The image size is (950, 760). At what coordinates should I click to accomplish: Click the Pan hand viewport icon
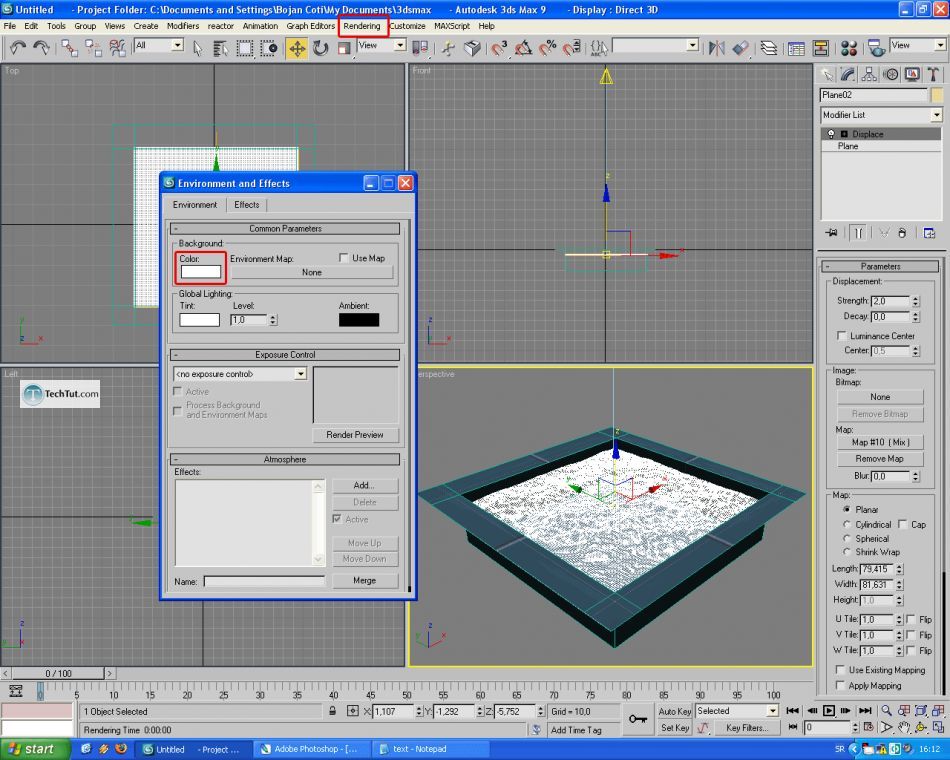coord(904,727)
